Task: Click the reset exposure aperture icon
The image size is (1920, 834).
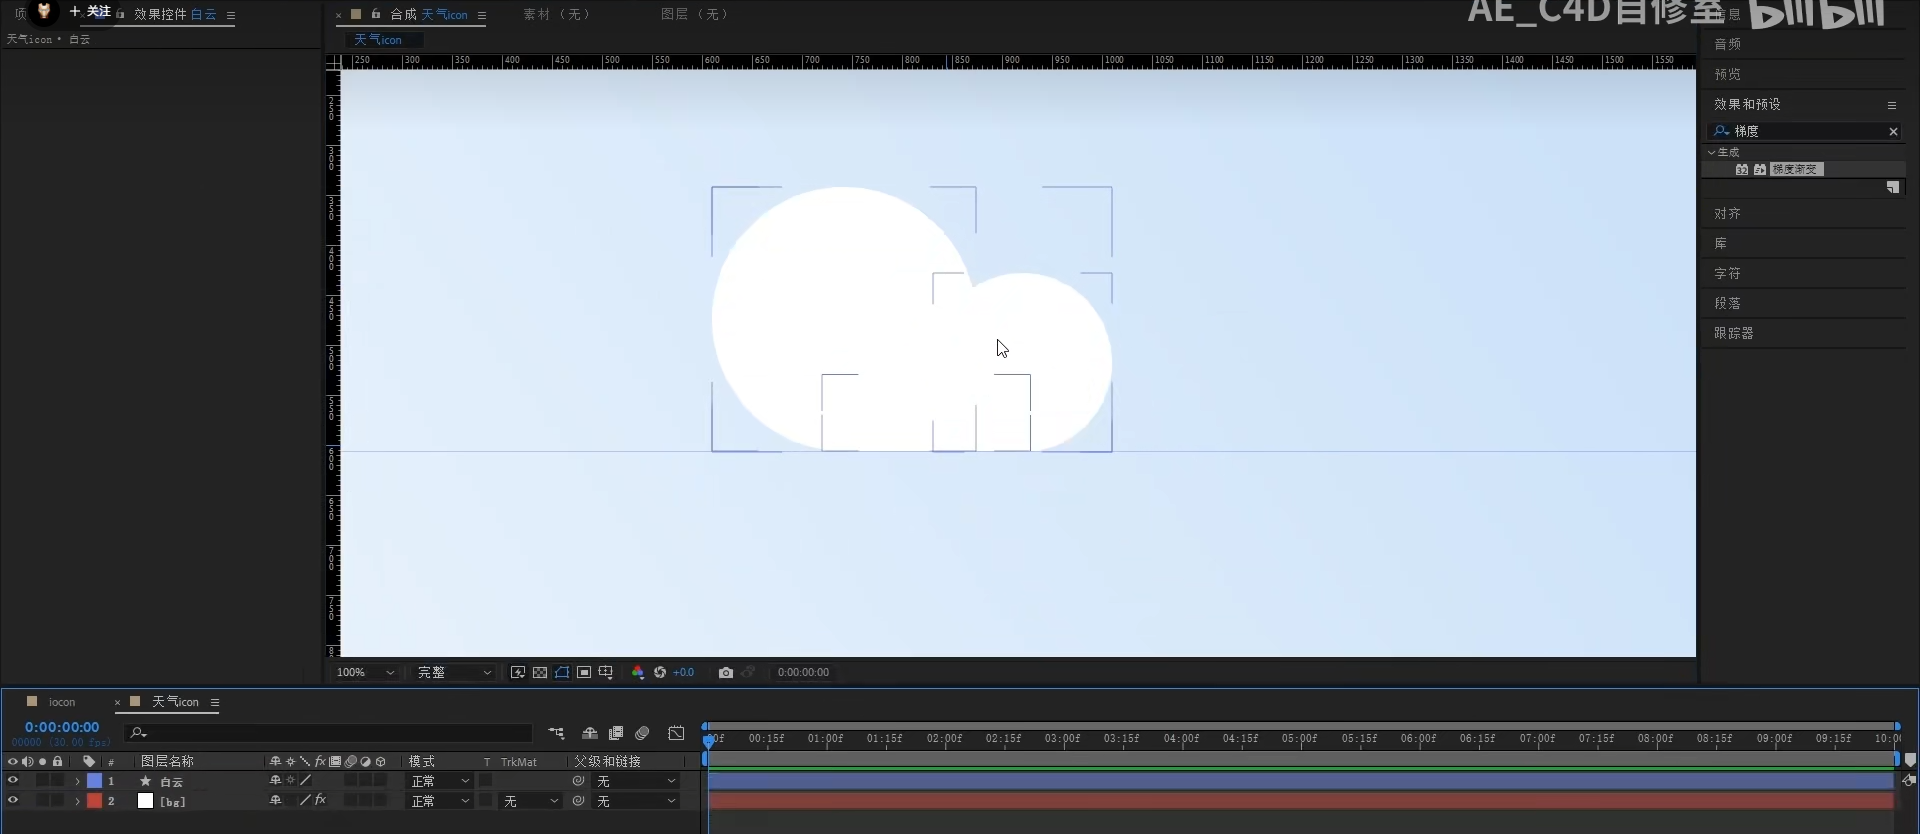Action: (x=660, y=672)
